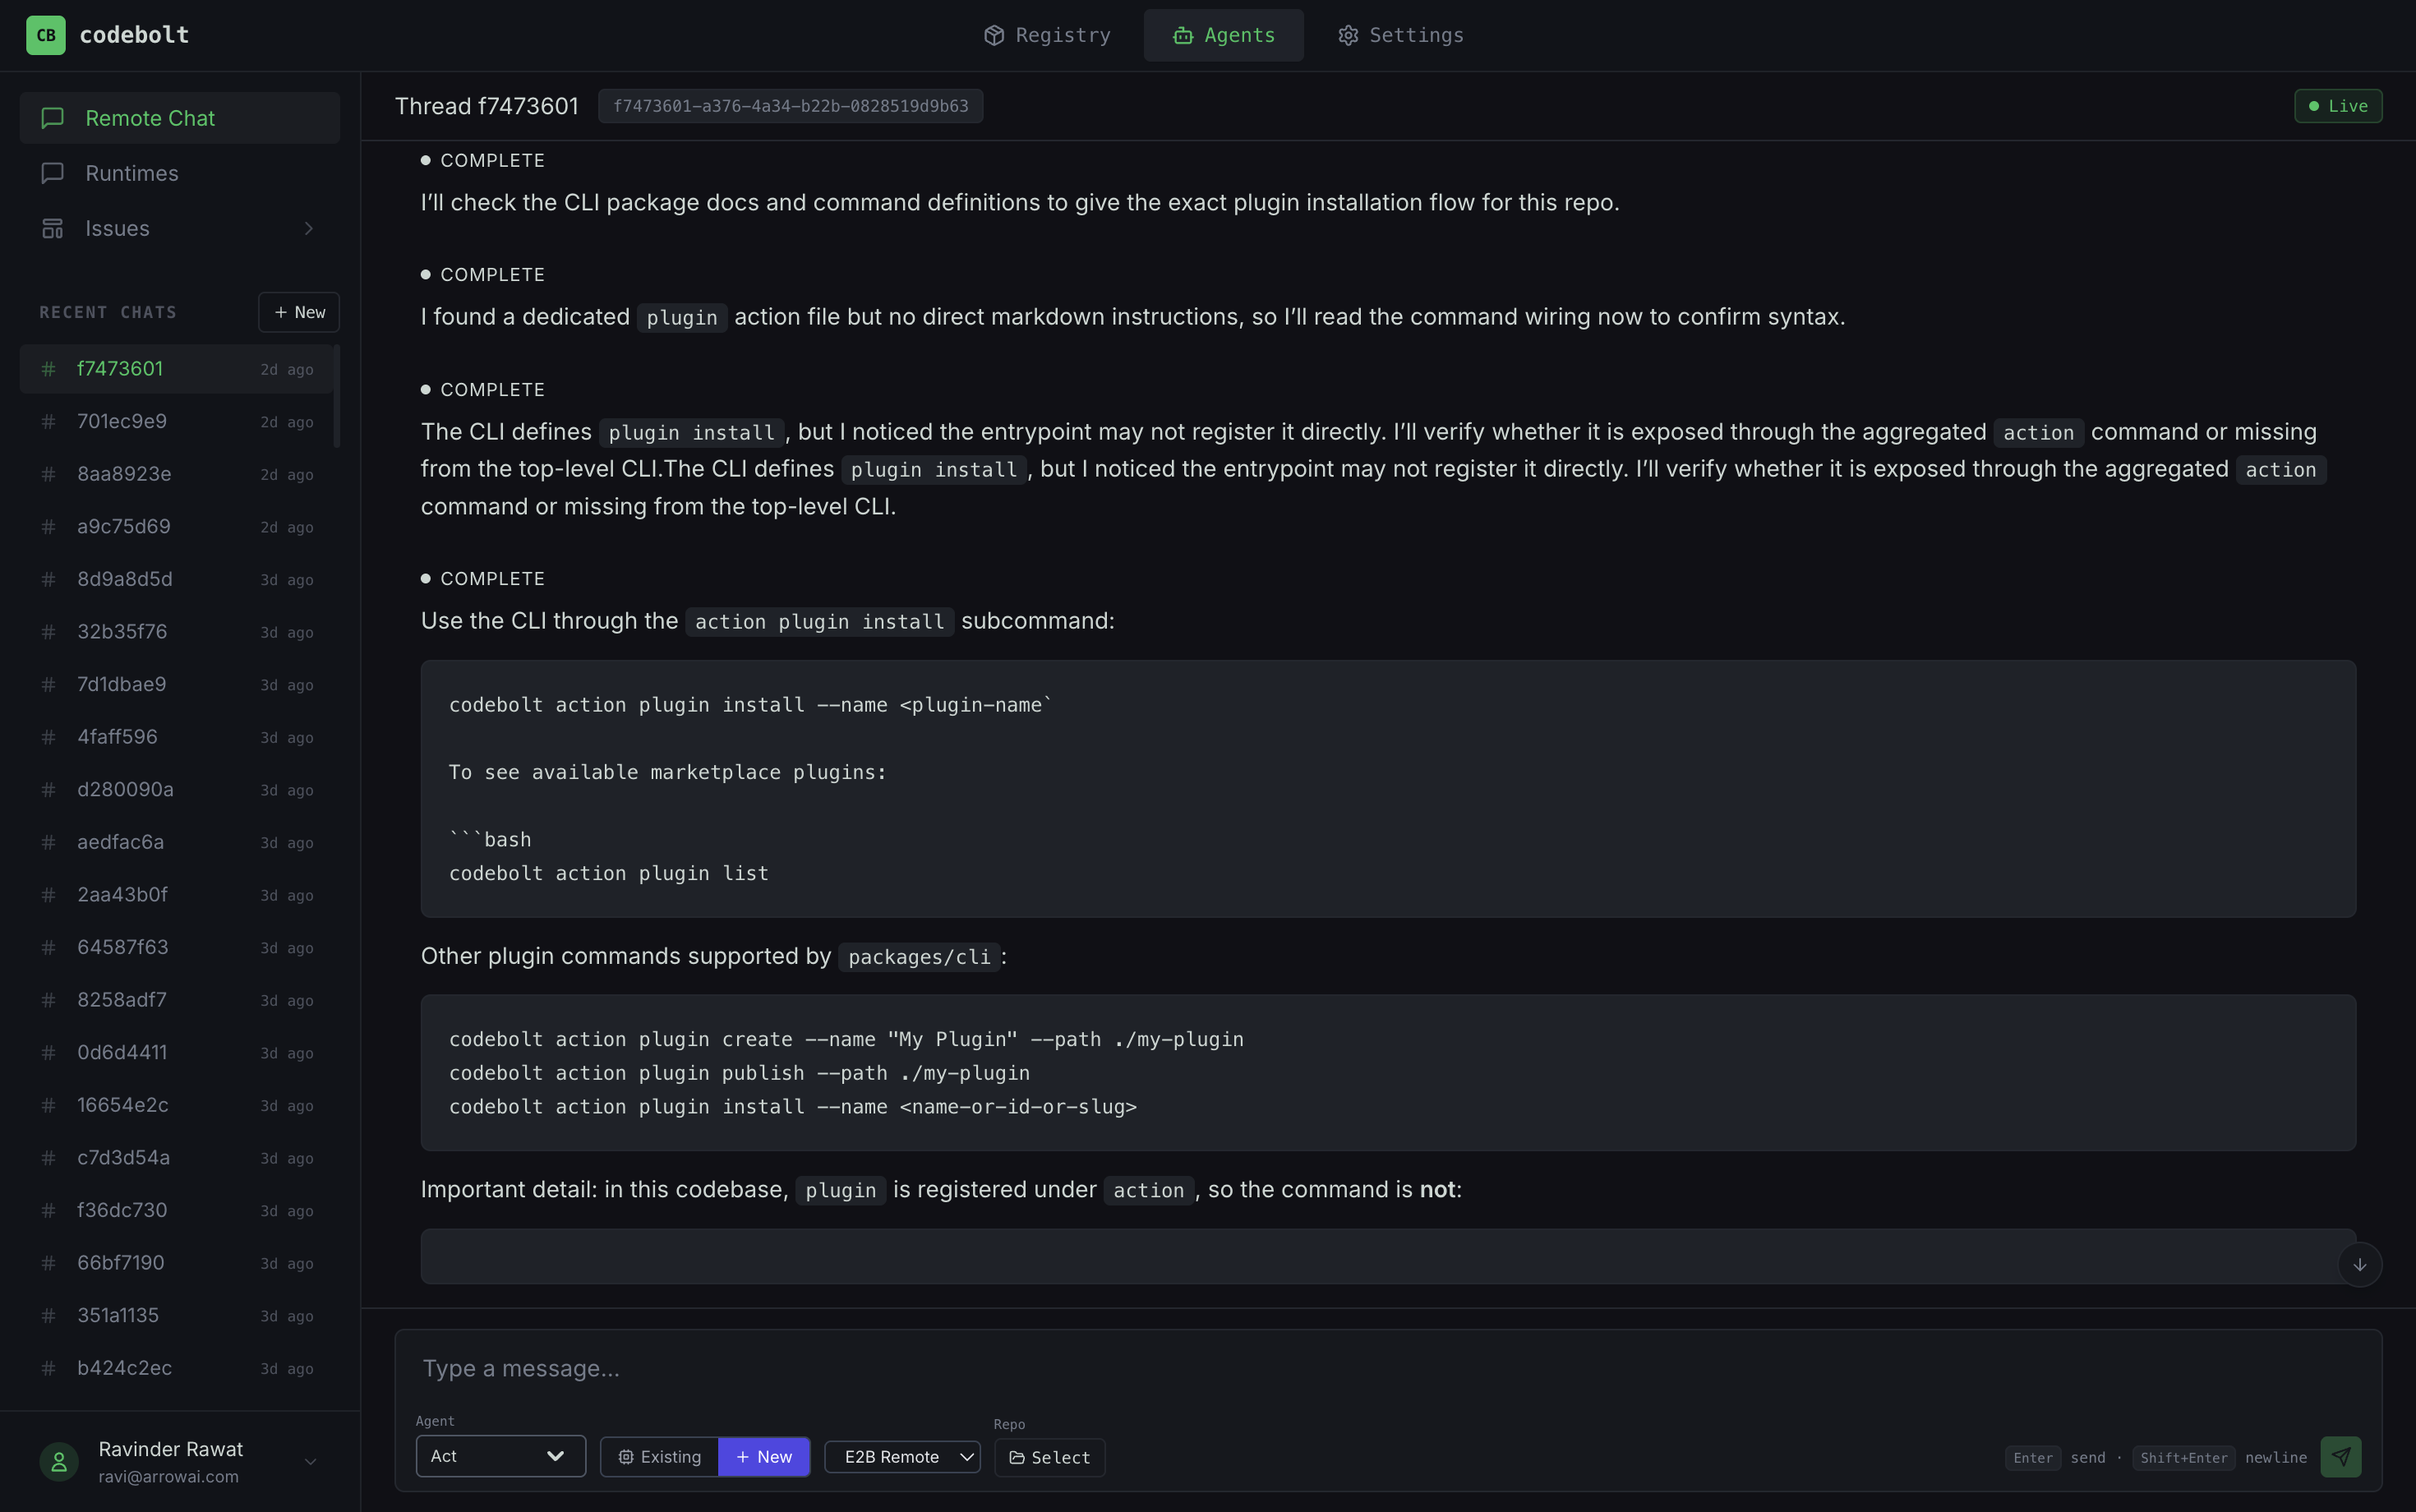Image resolution: width=2416 pixels, height=1512 pixels.
Task: Expand the Issues chevron
Action: [308, 228]
